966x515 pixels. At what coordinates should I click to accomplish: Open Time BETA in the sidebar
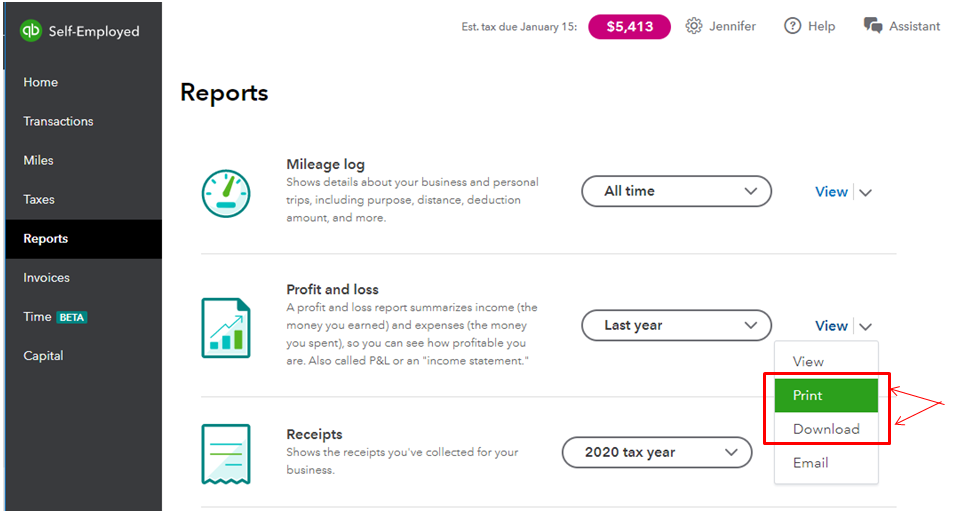click(x=55, y=316)
